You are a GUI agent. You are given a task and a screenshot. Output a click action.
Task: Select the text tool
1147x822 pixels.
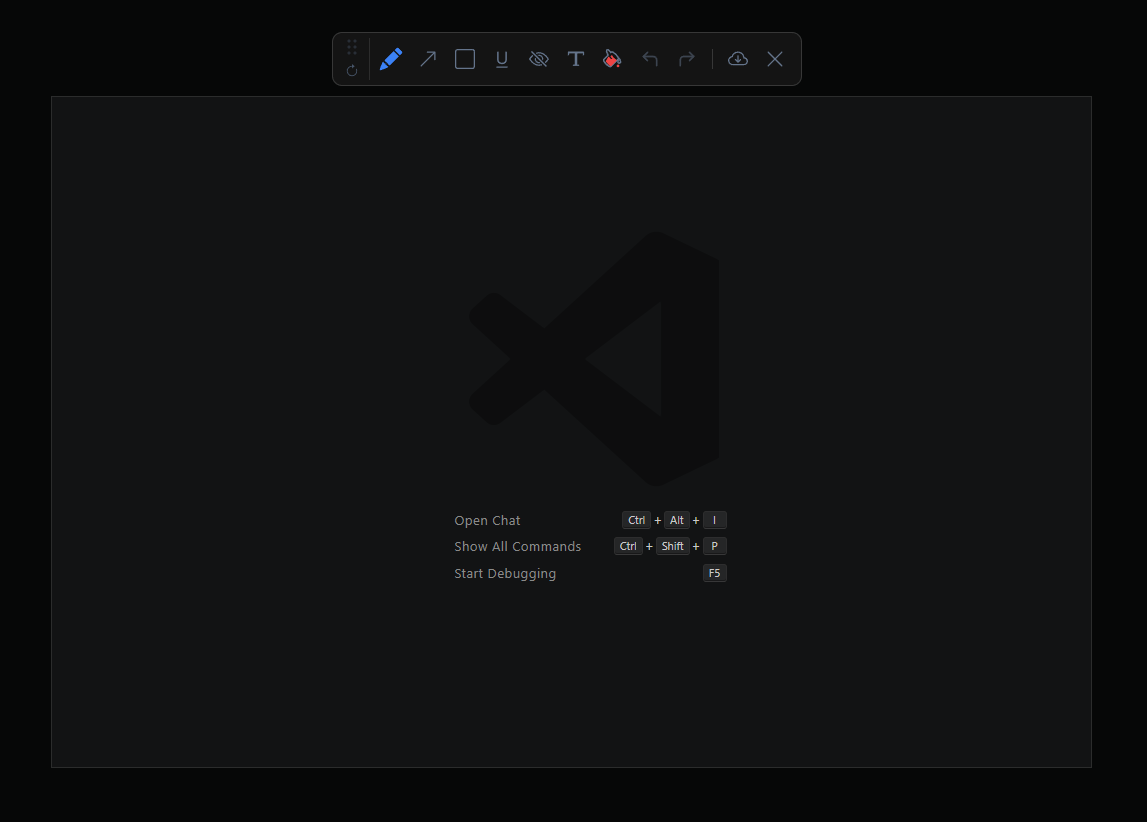pos(576,59)
